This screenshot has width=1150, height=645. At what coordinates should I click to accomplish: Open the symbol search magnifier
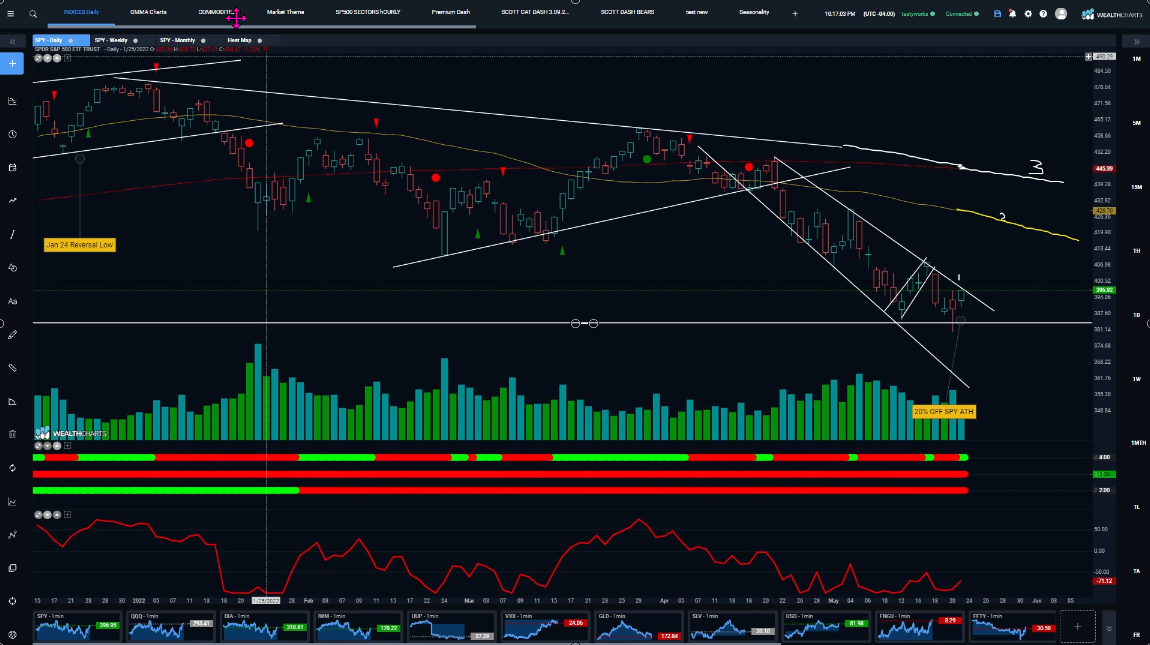pos(33,13)
